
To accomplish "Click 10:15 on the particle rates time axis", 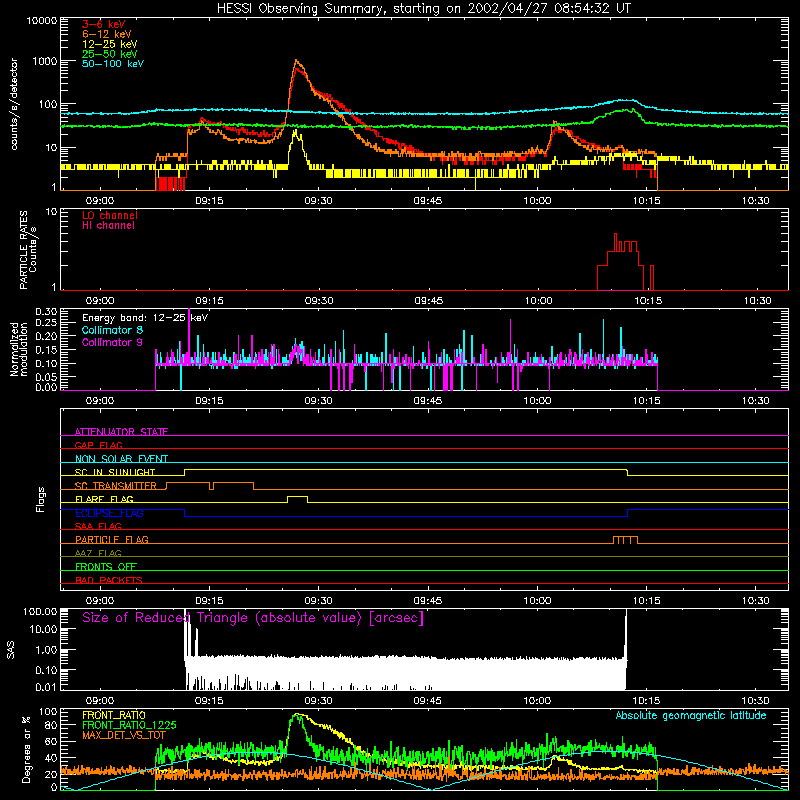I will 648,301.
